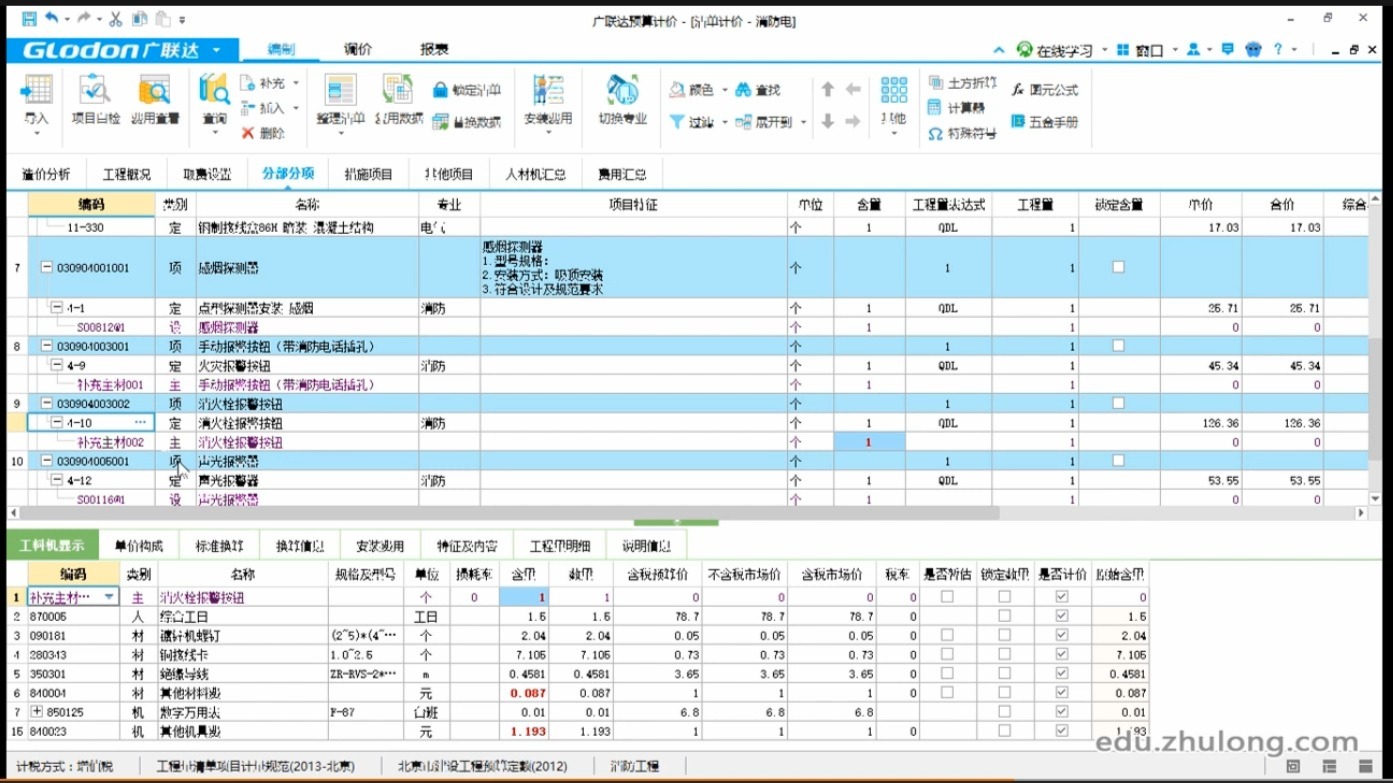Collapse sub-item 4-1 node
Image resolution: width=1393 pixels, height=783 pixels.
[58, 308]
